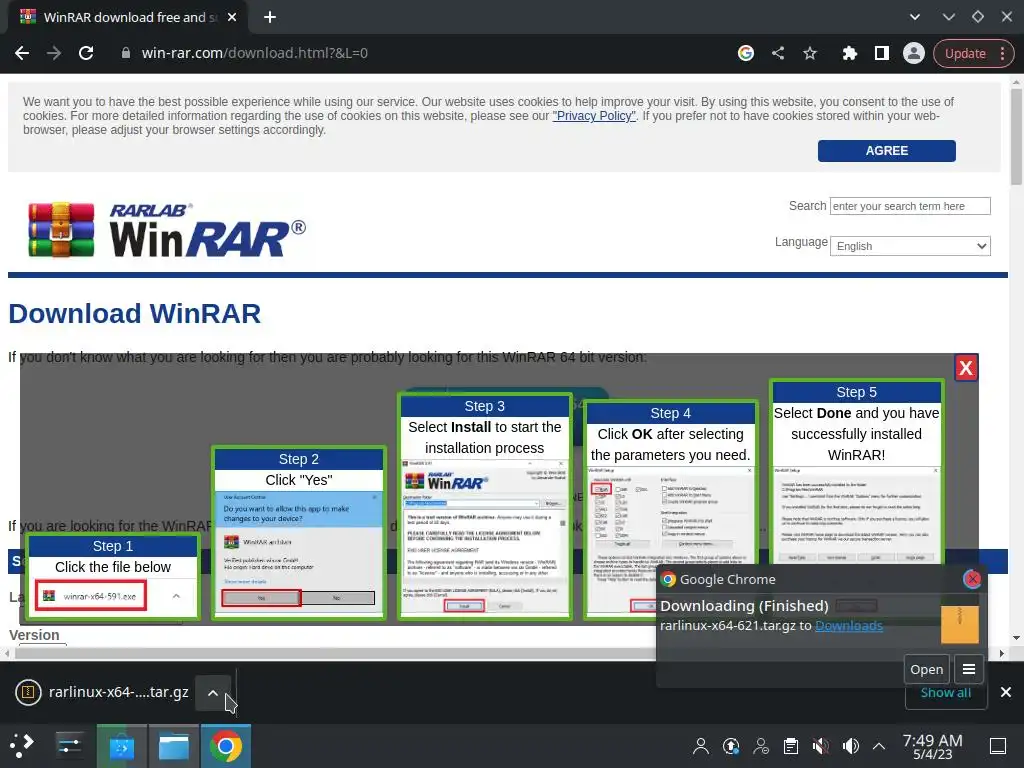Share this page via share icon
The height and width of the screenshot is (768, 1024).
pos(778,53)
